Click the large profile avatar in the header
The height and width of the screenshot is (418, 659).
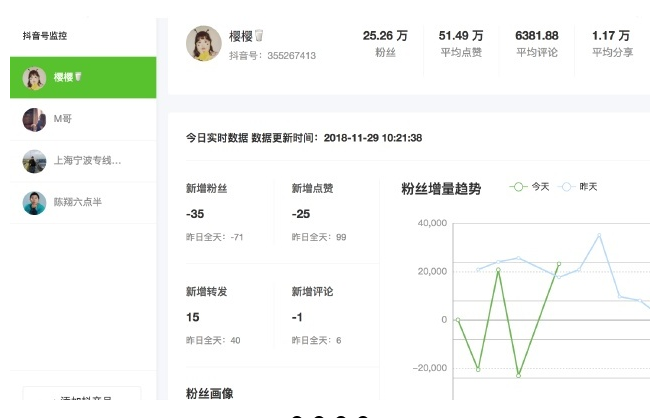coord(204,43)
